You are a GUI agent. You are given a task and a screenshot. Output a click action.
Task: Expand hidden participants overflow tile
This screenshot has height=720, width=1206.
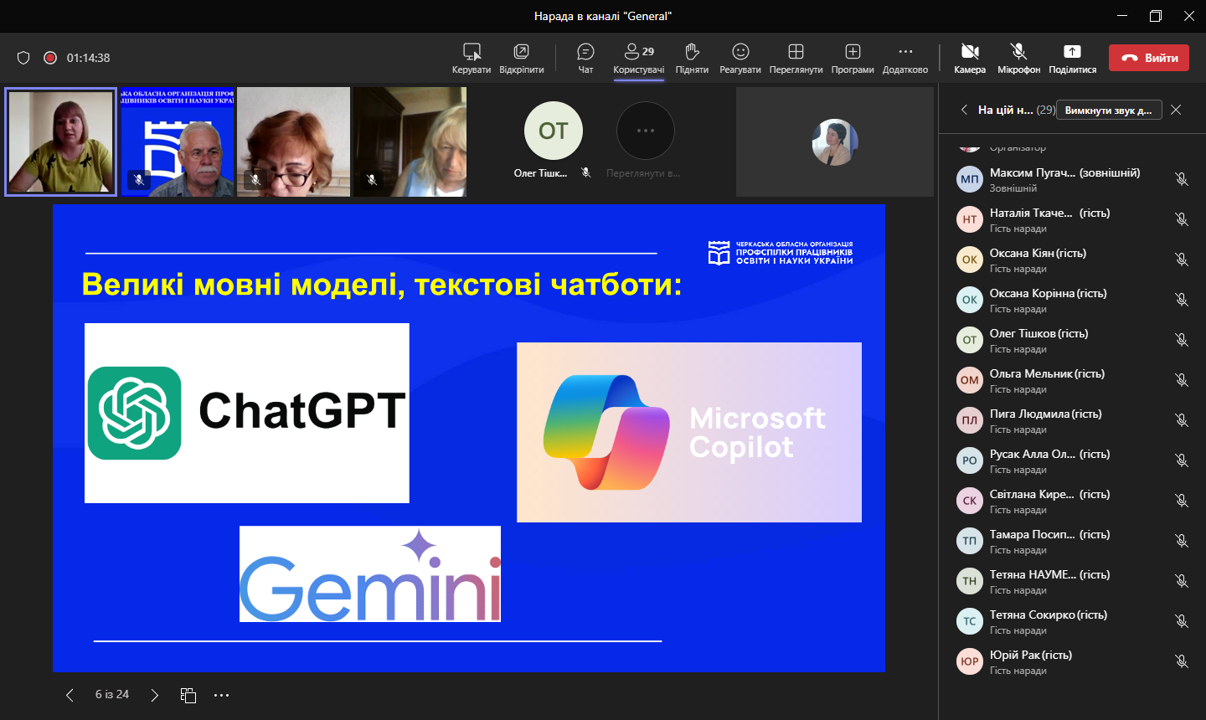click(645, 131)
